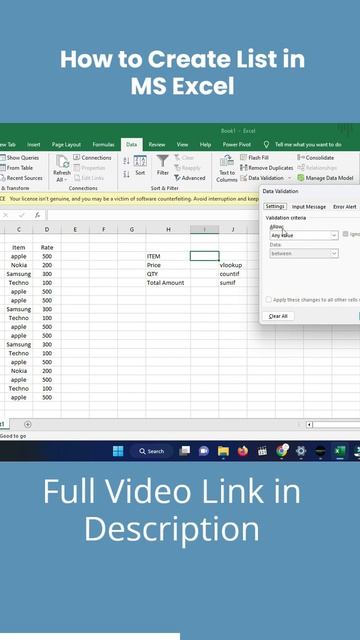This screenshot has width=360, height=640.
Task: Click the Excel icon on the taskbar
Action: click(340, 451)
